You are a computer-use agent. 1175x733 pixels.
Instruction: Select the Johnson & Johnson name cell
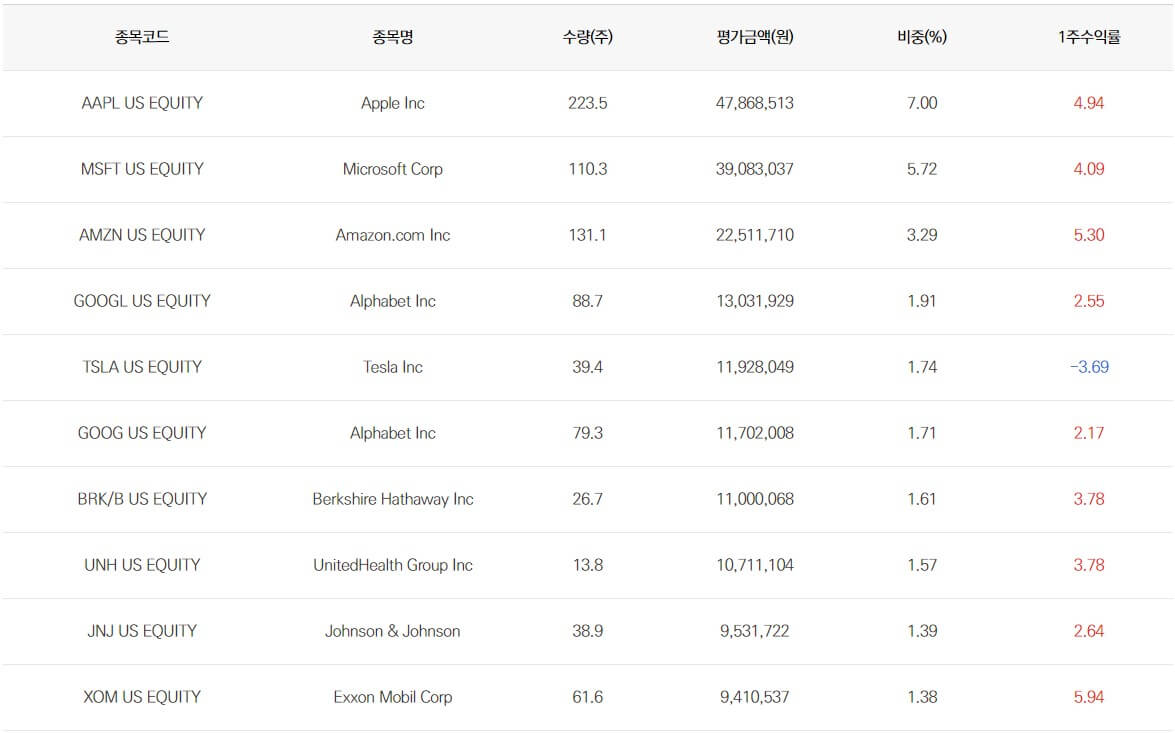click(393, 630)
